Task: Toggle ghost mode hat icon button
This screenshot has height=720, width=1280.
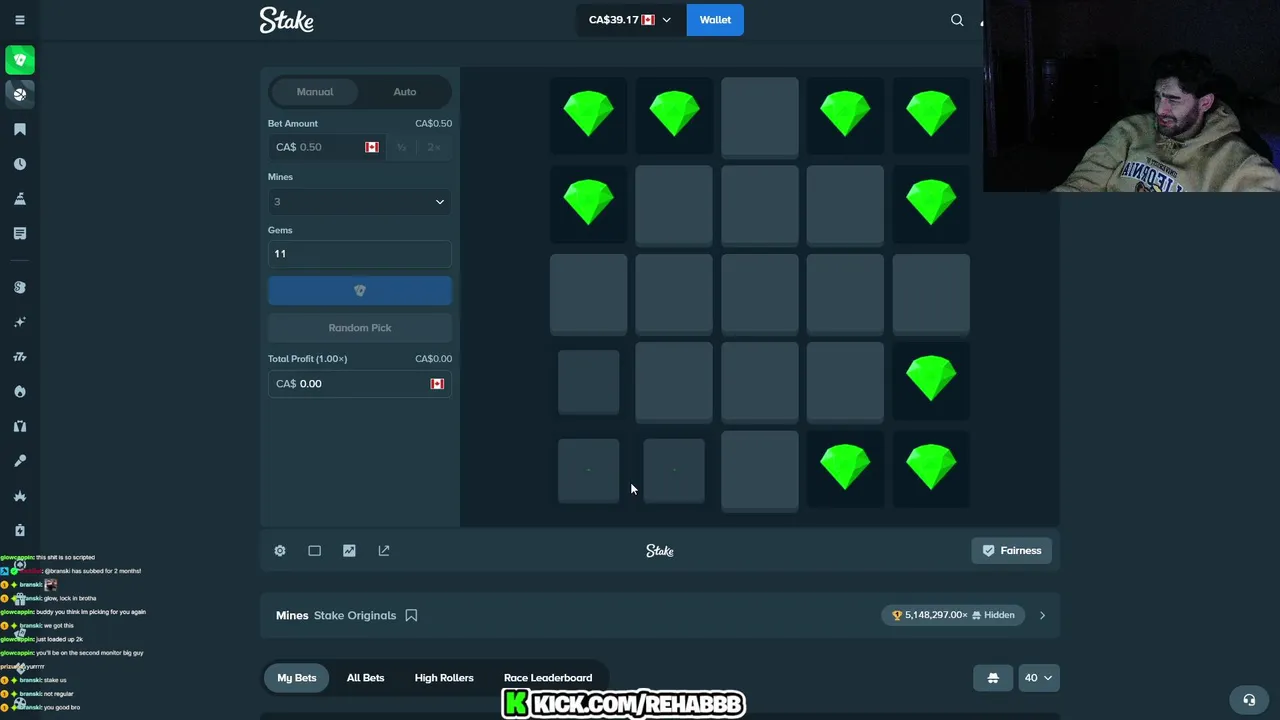Action: pos(993,678)
